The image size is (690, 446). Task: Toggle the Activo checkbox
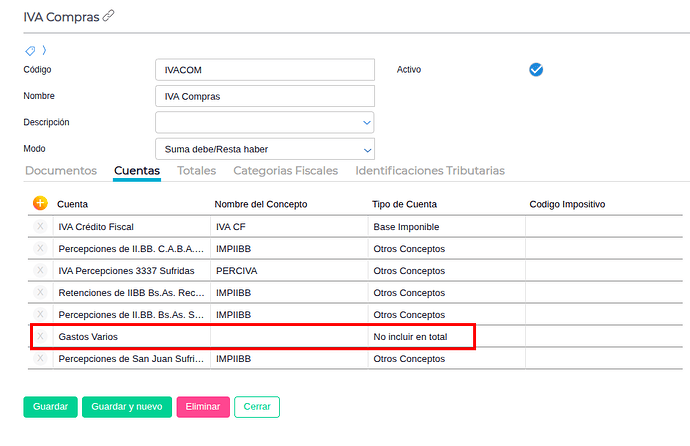point(536,69)
